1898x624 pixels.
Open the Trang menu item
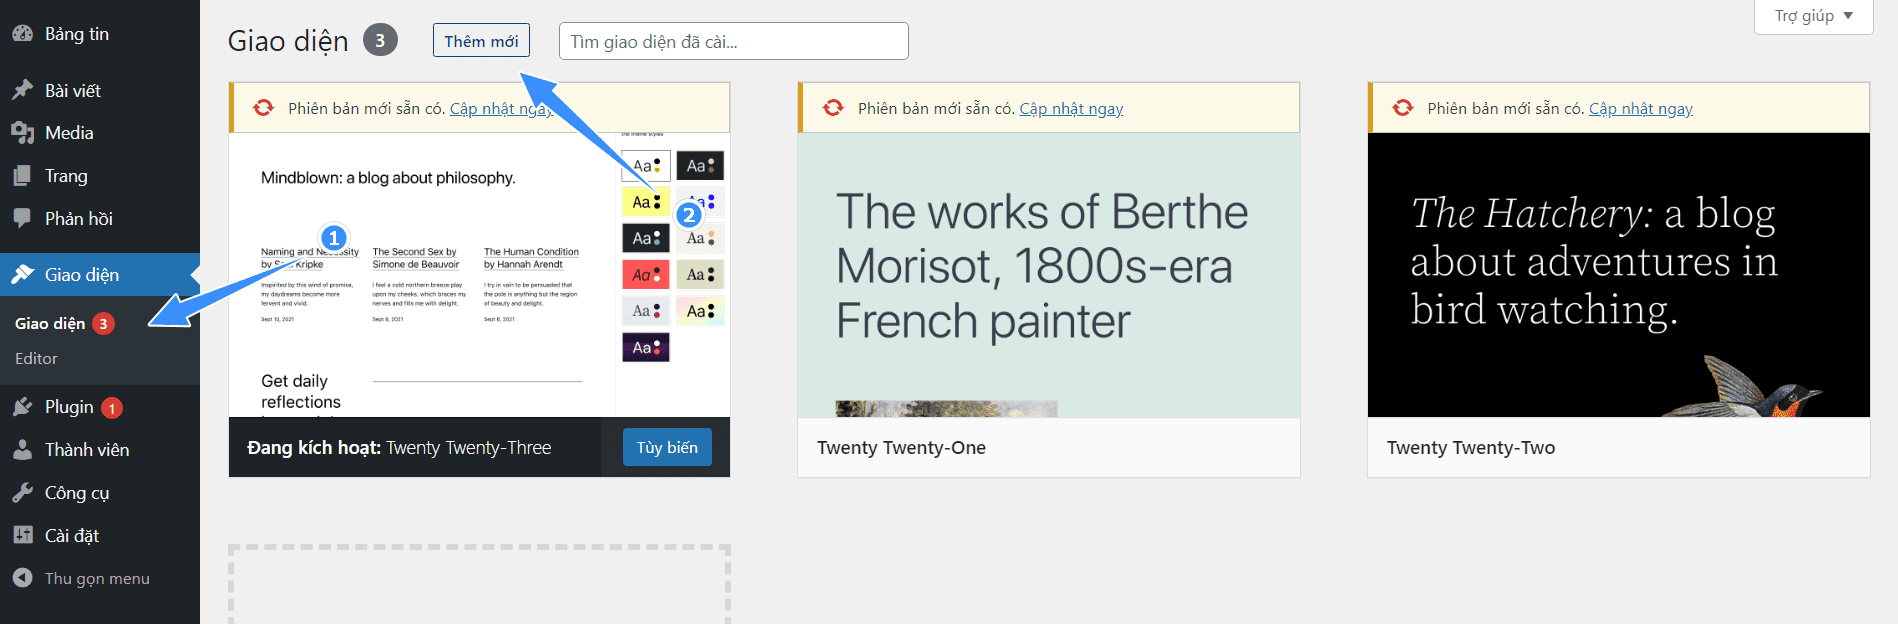[x=100, y=175]
